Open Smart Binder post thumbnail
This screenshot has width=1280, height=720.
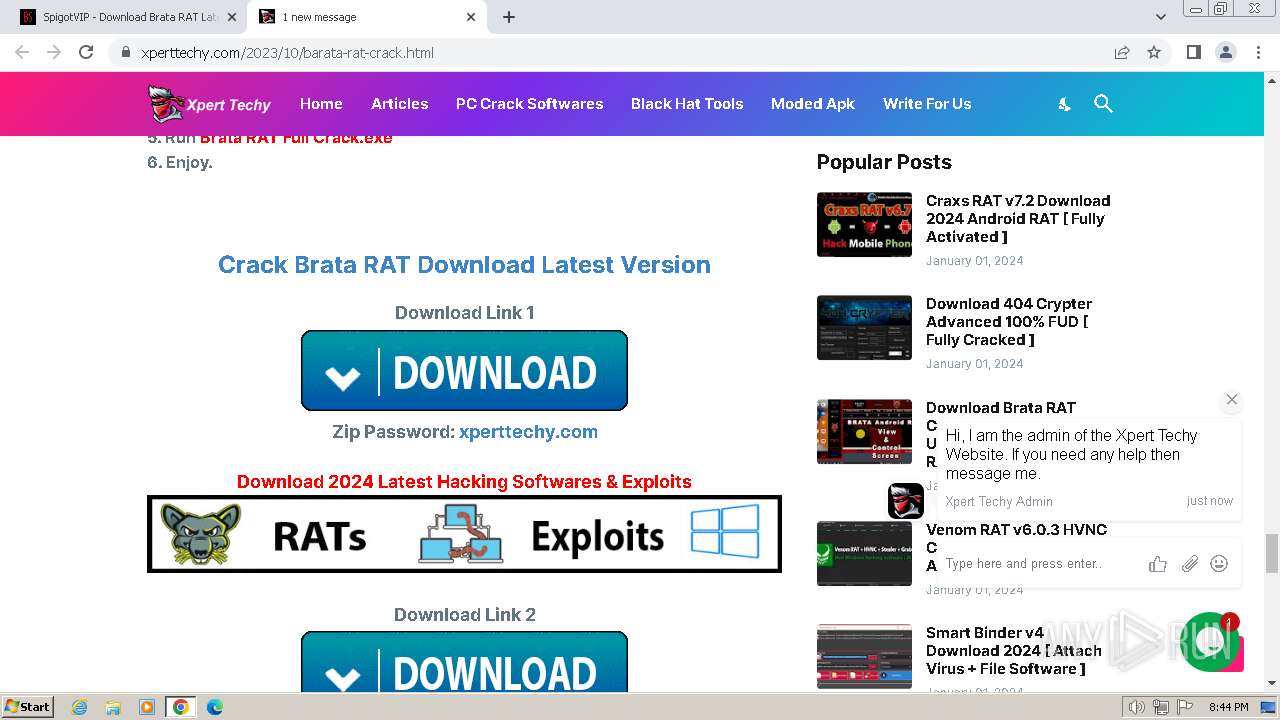(x=864, y=656)
